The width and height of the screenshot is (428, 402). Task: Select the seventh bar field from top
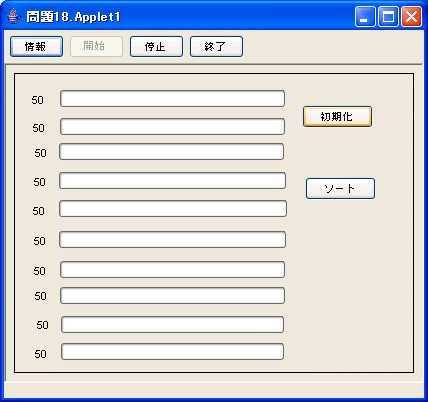172,270
